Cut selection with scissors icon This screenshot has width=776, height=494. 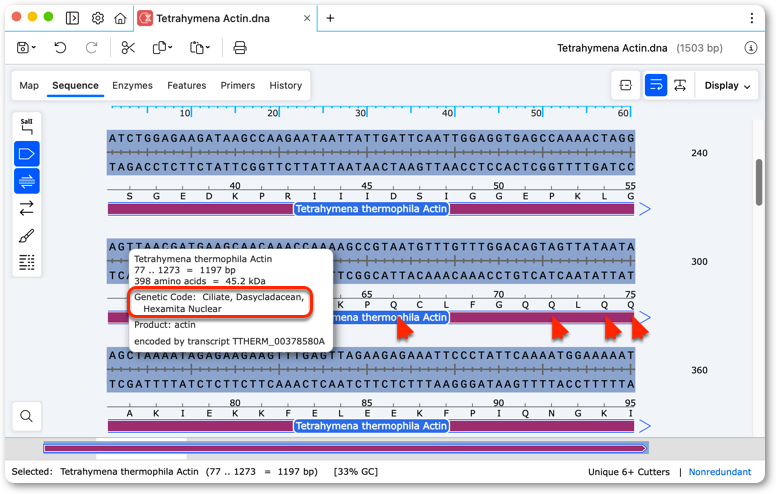tap(128, 48)
